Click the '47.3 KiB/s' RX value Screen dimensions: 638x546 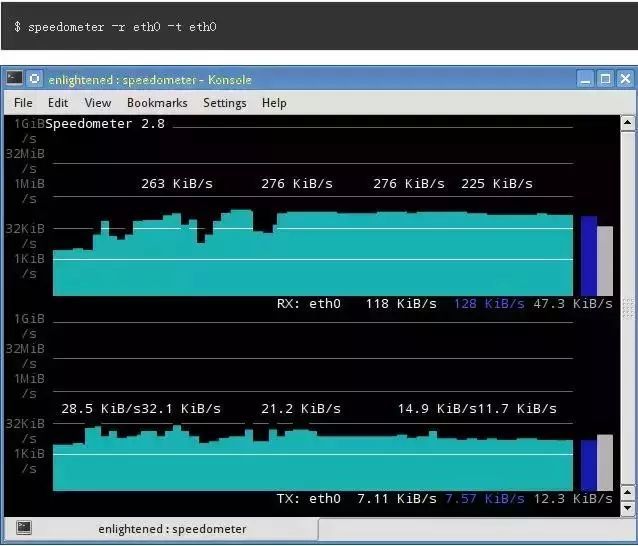click(572, 304)
